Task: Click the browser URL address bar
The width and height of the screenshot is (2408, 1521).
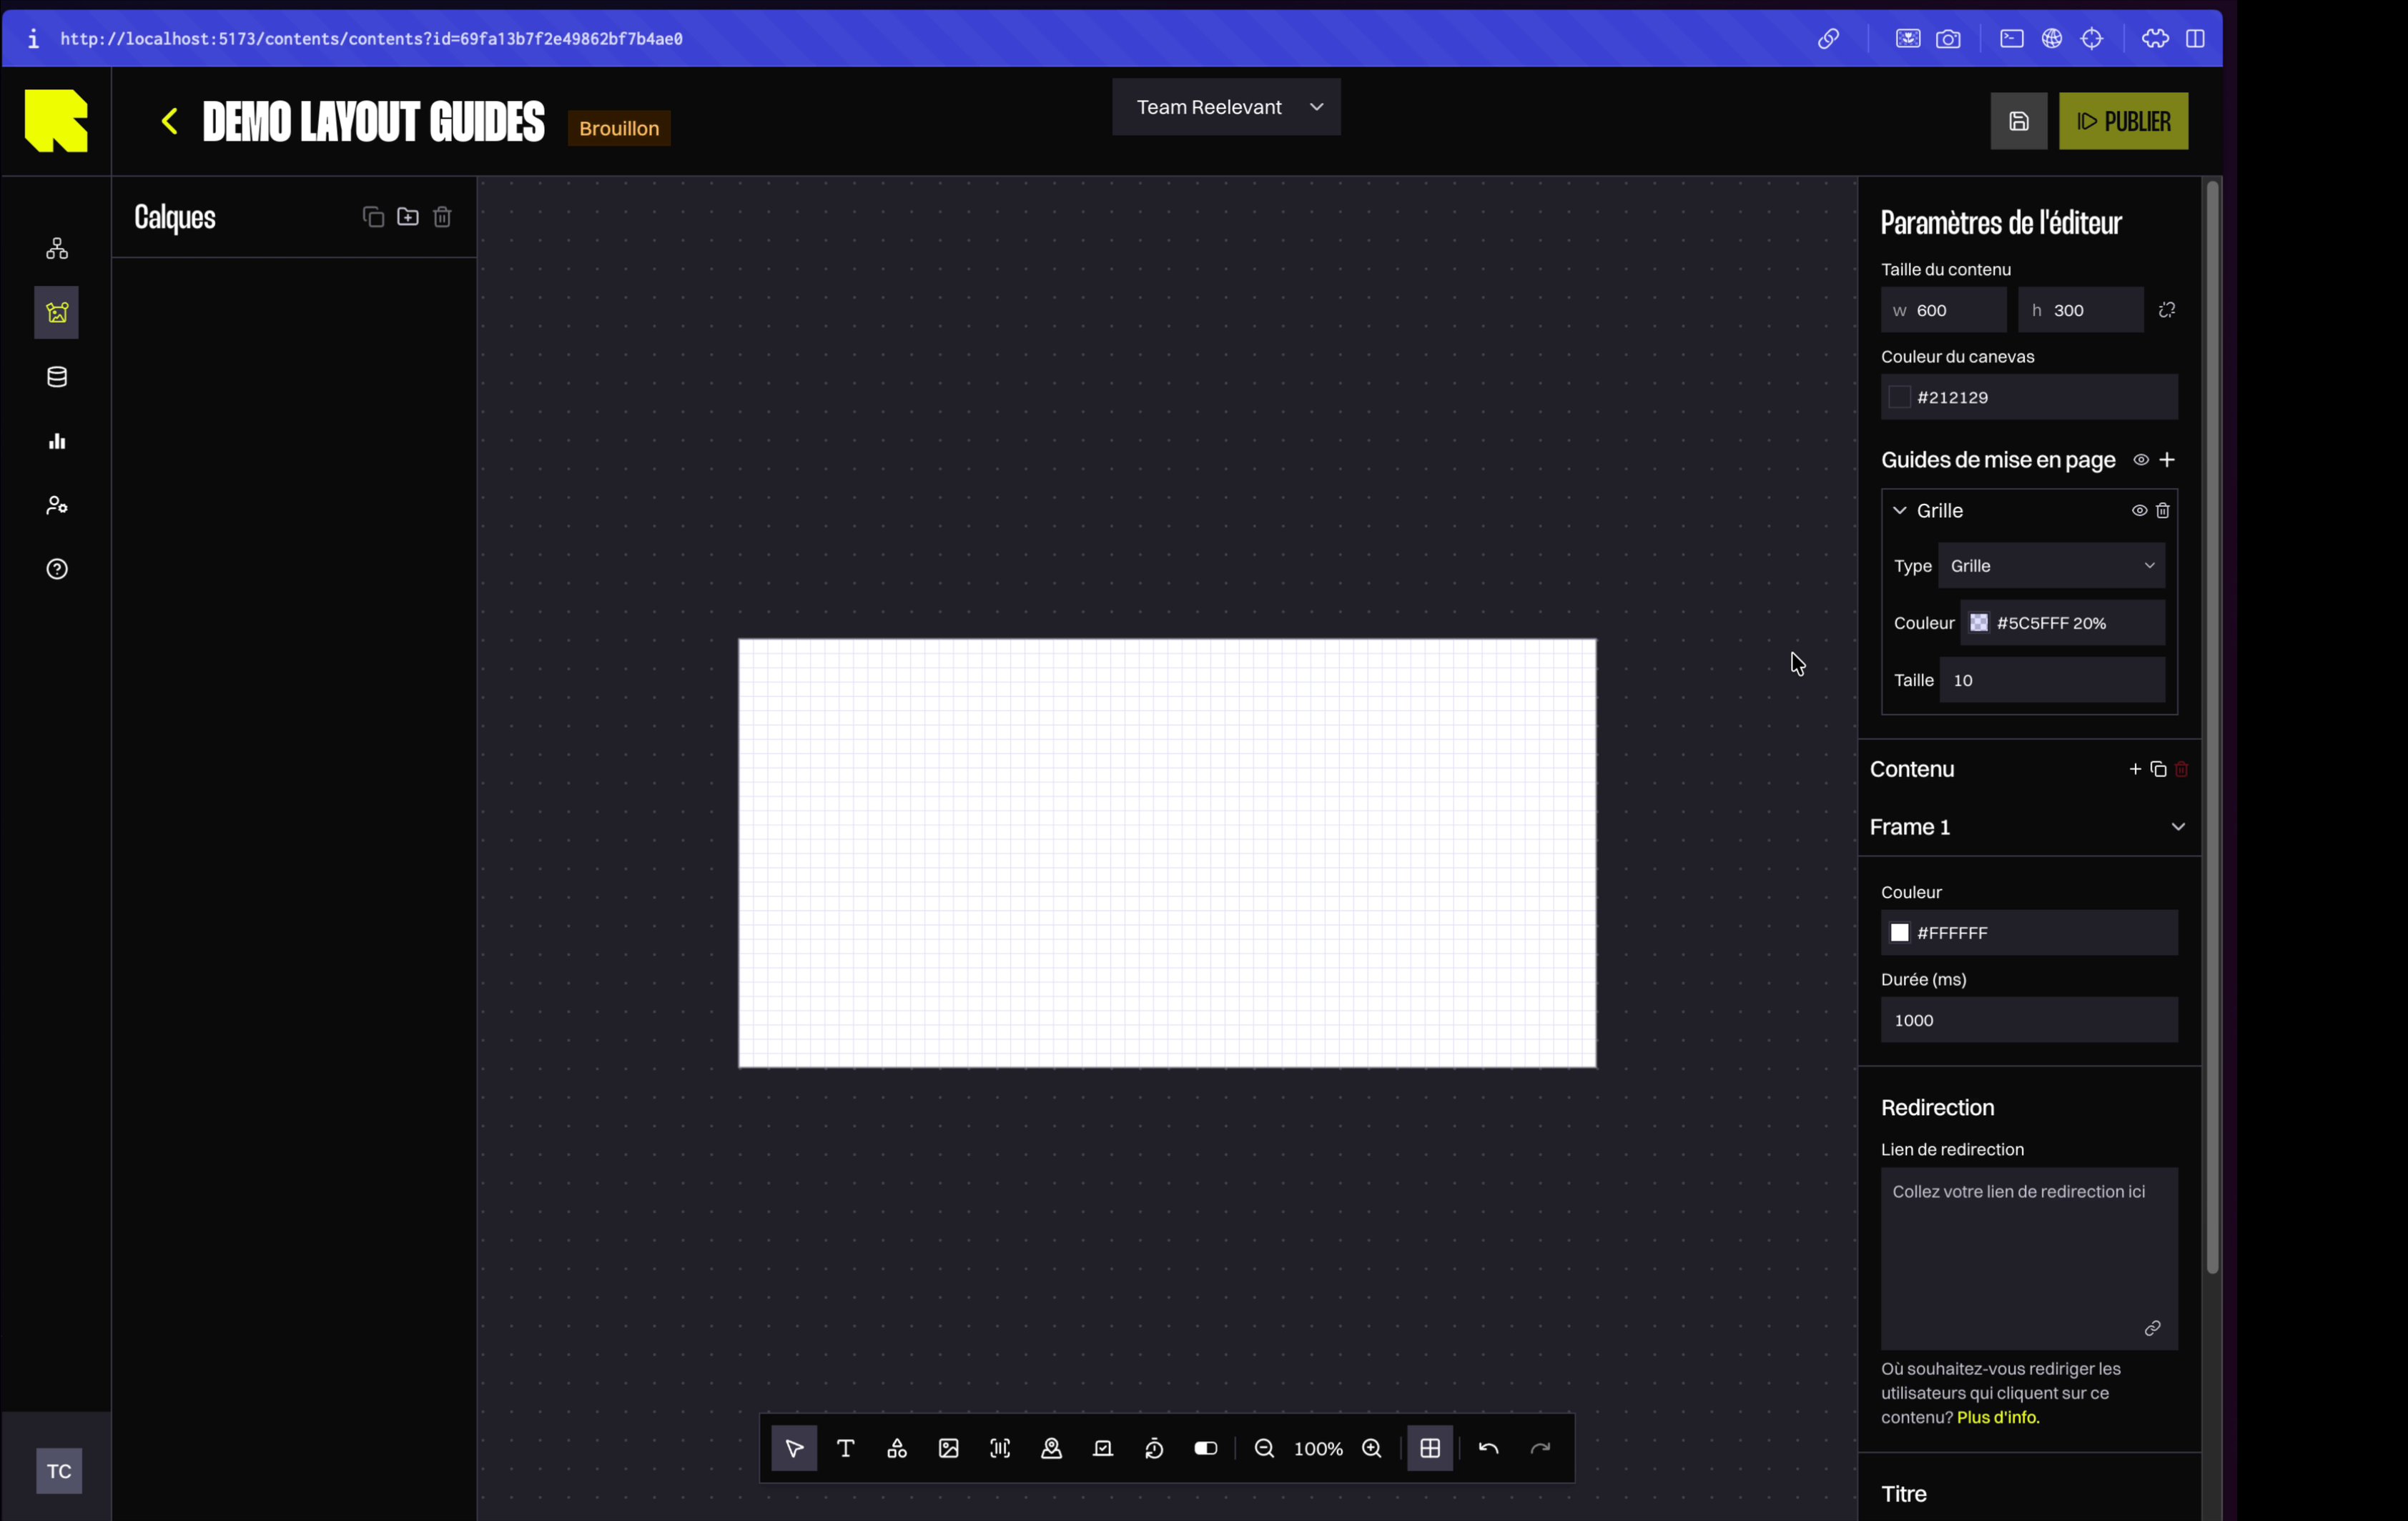Action: pyautogui.click(x=372, y=39)
